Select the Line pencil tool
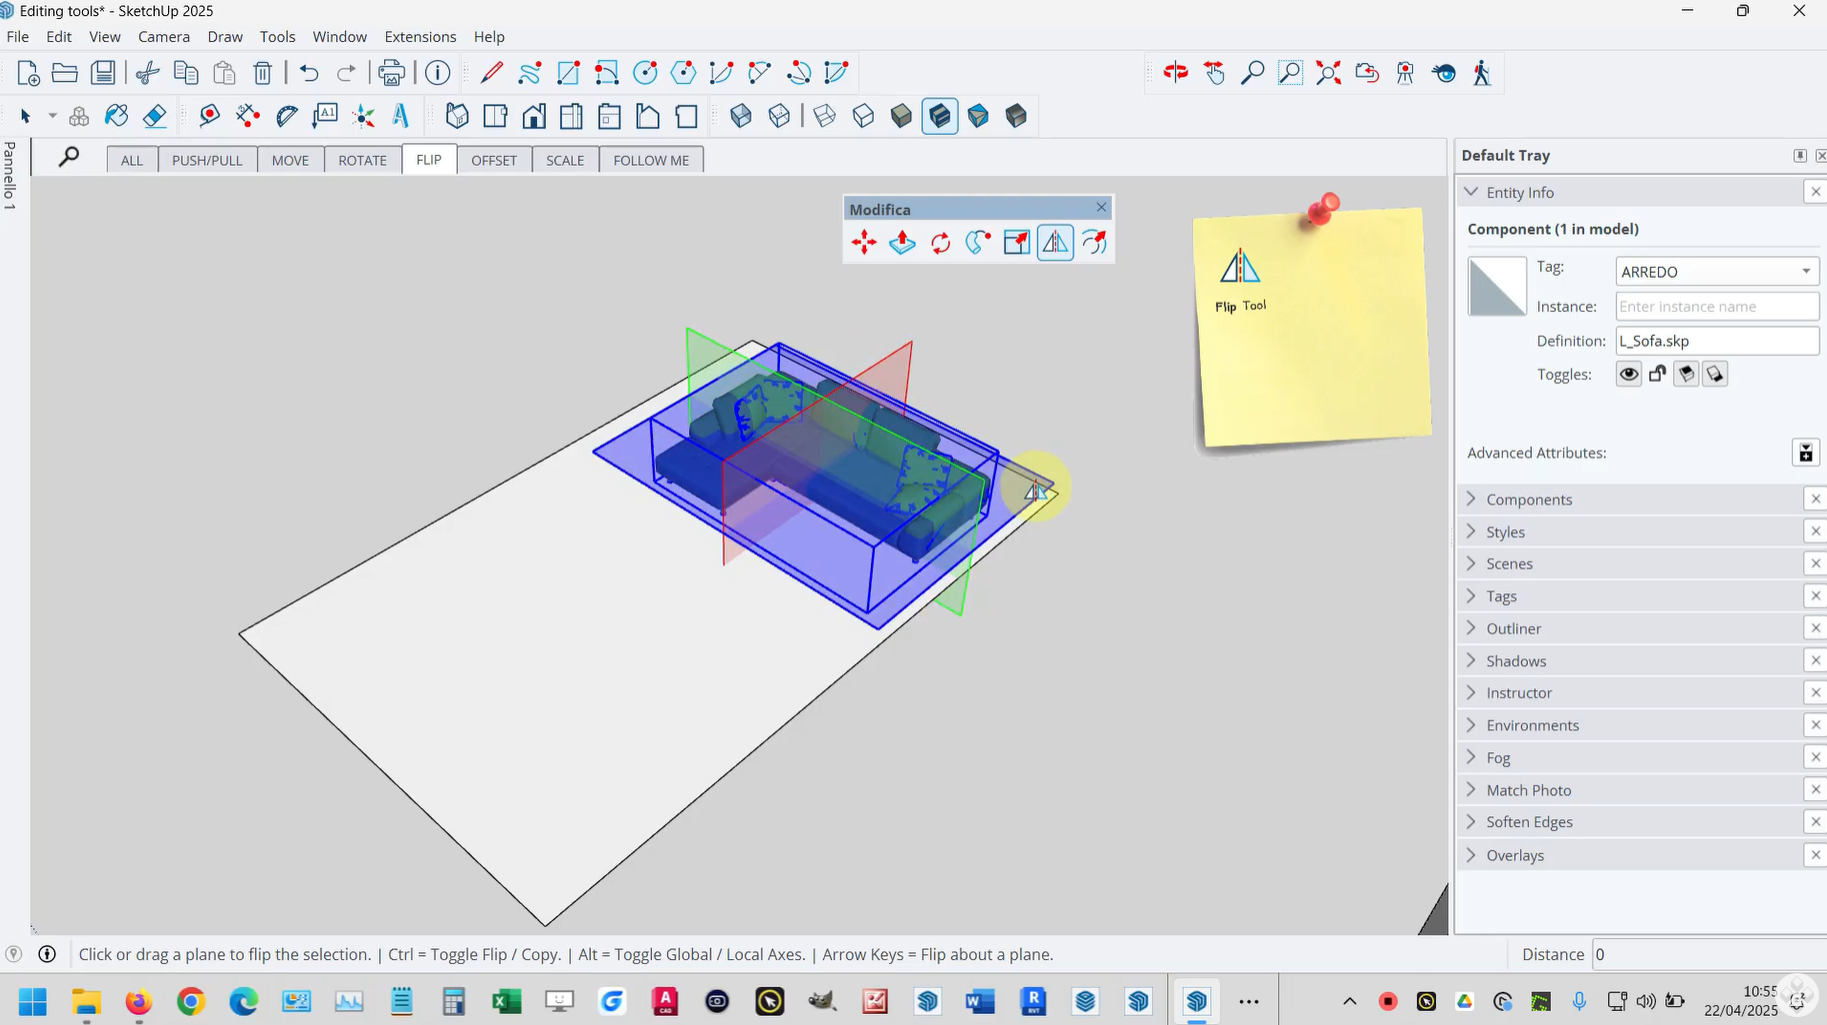The width and height of the screenshot is (1827, 1025). (x=491, y=73)
